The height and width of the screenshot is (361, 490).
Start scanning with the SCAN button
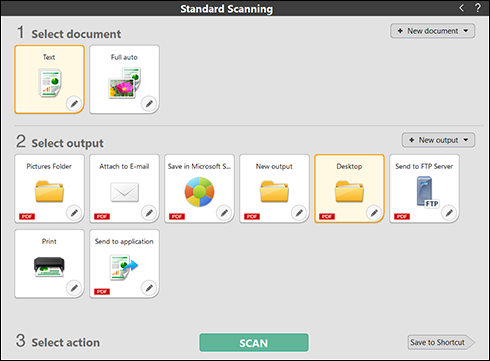click(x=254, y=343)
